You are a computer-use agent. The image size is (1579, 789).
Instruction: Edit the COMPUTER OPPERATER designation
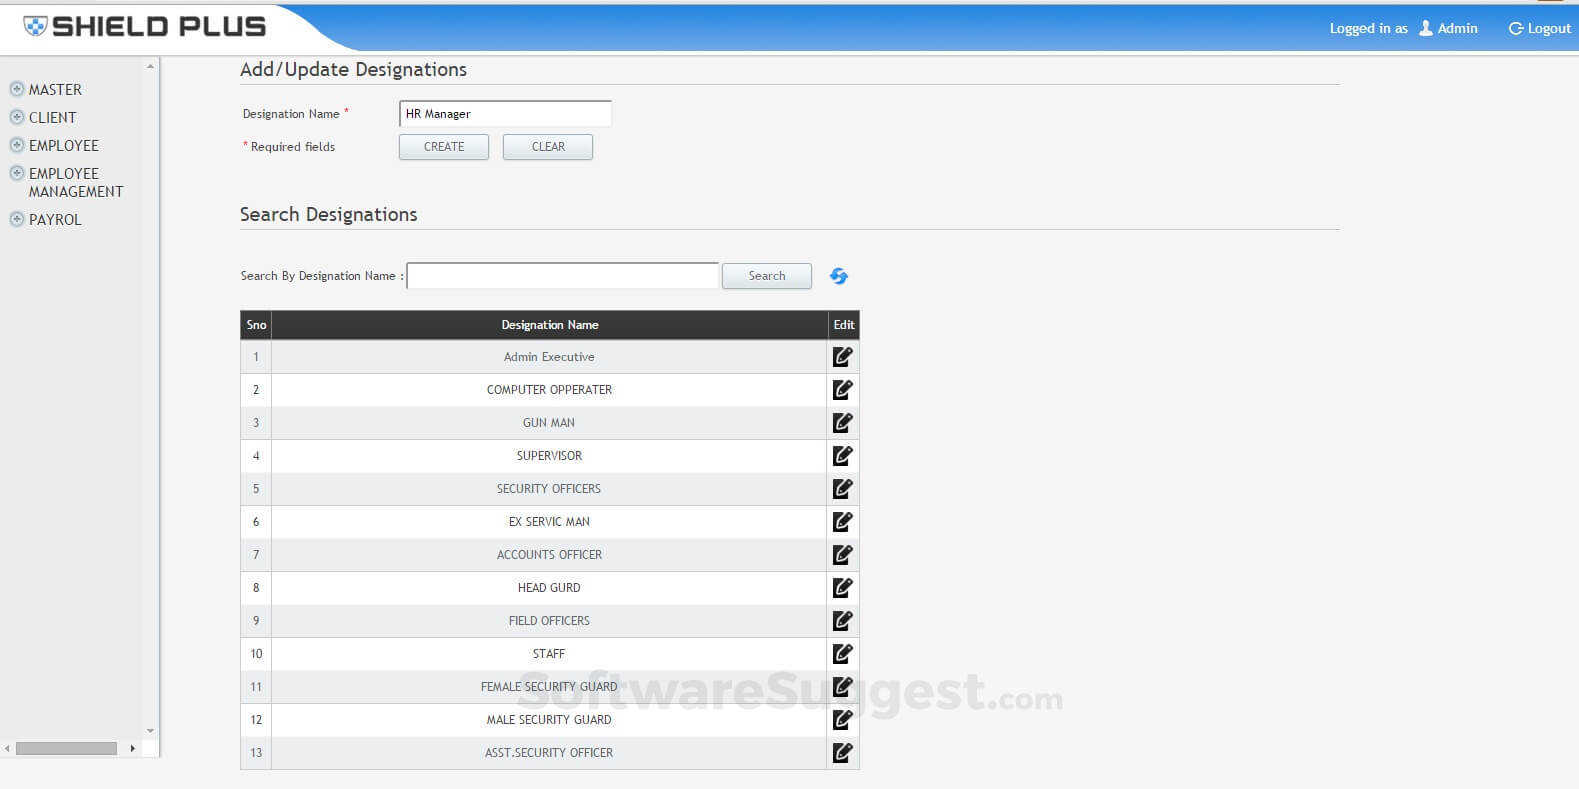[x=843, y=389]
